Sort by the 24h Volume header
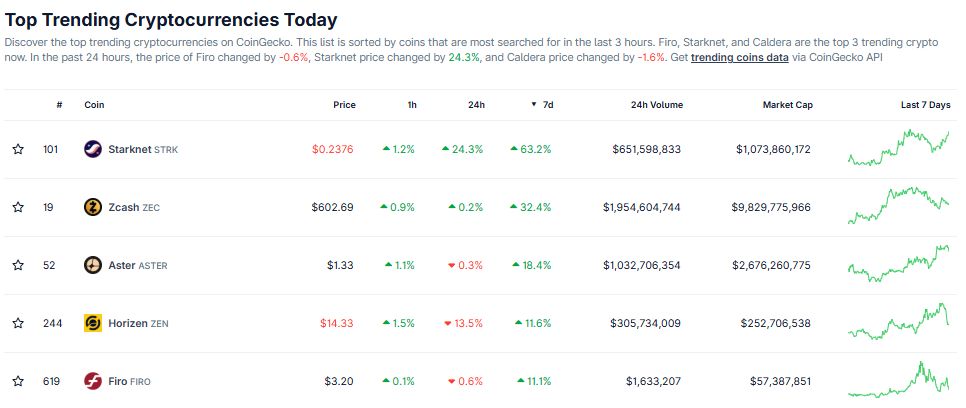Image resolution: width=966 pixels, height=408 pixels. pos(656,105)
